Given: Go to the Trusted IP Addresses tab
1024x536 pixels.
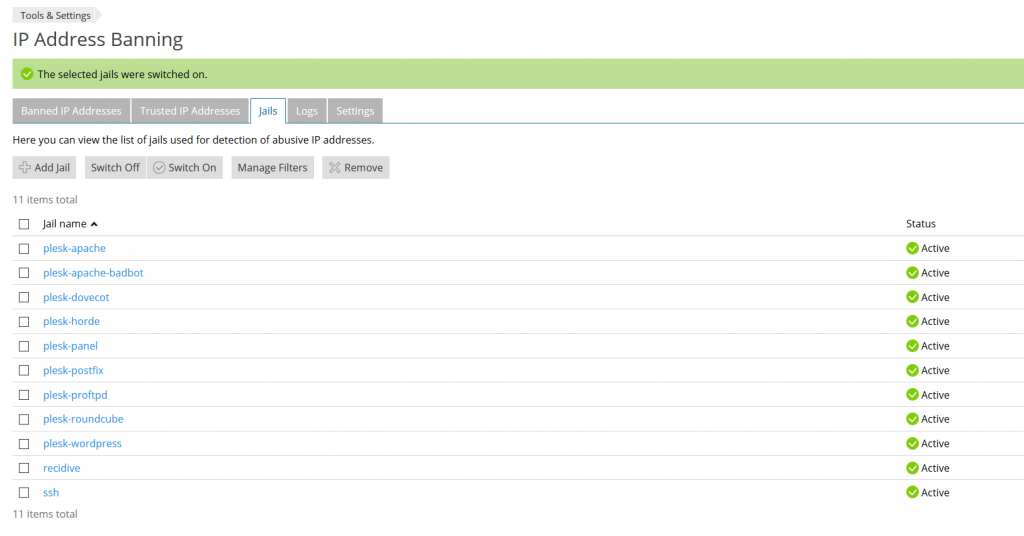Looking at the screenshot, I should [x=190, y=111].
